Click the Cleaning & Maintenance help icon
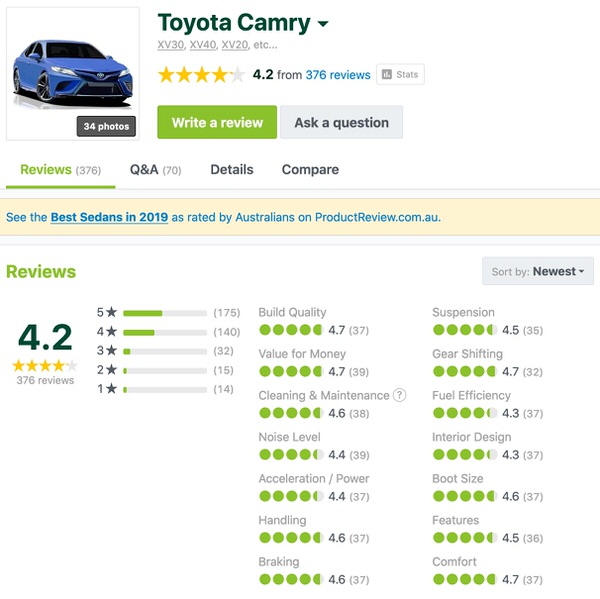The height and width of the screenshot is (599, 600). coord(399,395)
